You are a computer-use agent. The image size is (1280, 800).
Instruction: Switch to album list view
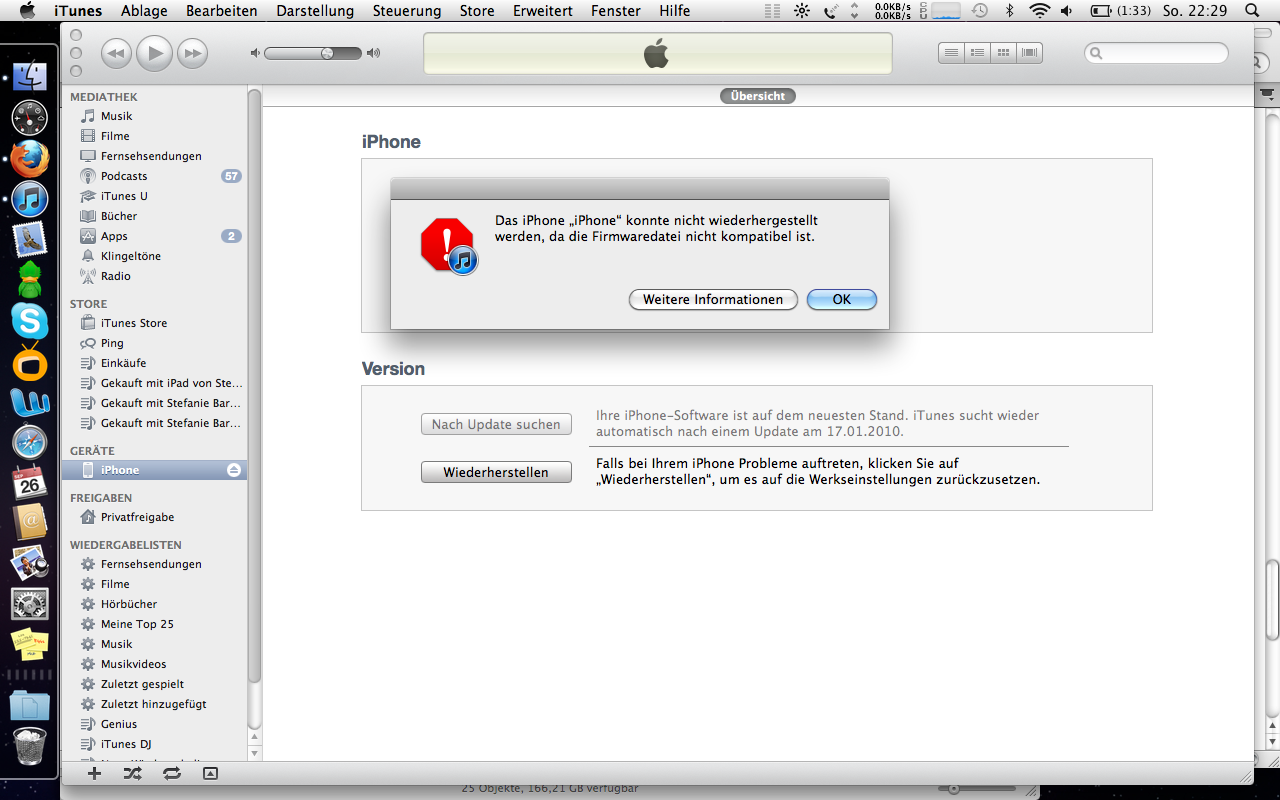click(x=978, y=53)
